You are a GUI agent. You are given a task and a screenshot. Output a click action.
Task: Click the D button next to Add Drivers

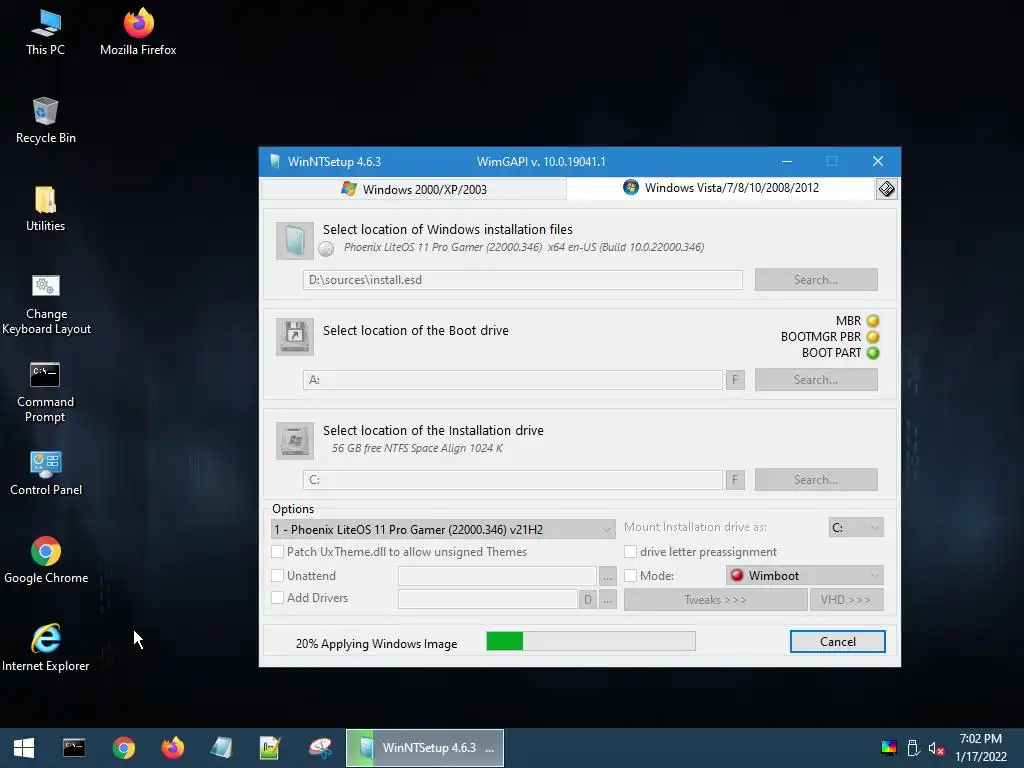588,599
